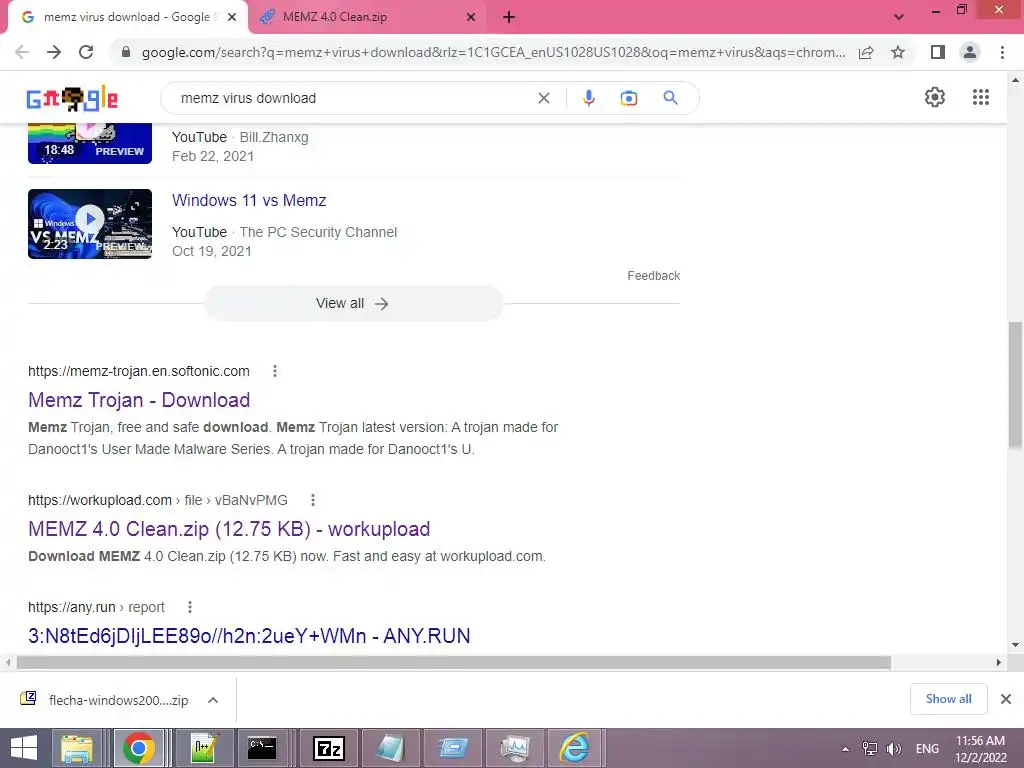Open MEMZ 4.0 Clean.zip workupload result
This screenshot has width=1024, height=768.
click(229, 529)
